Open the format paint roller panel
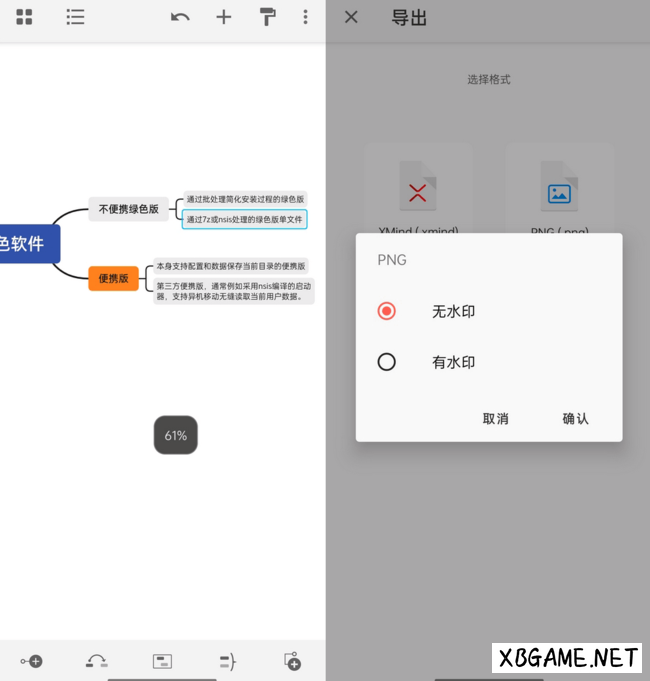 pyautogui.click(x=268, y=17)
